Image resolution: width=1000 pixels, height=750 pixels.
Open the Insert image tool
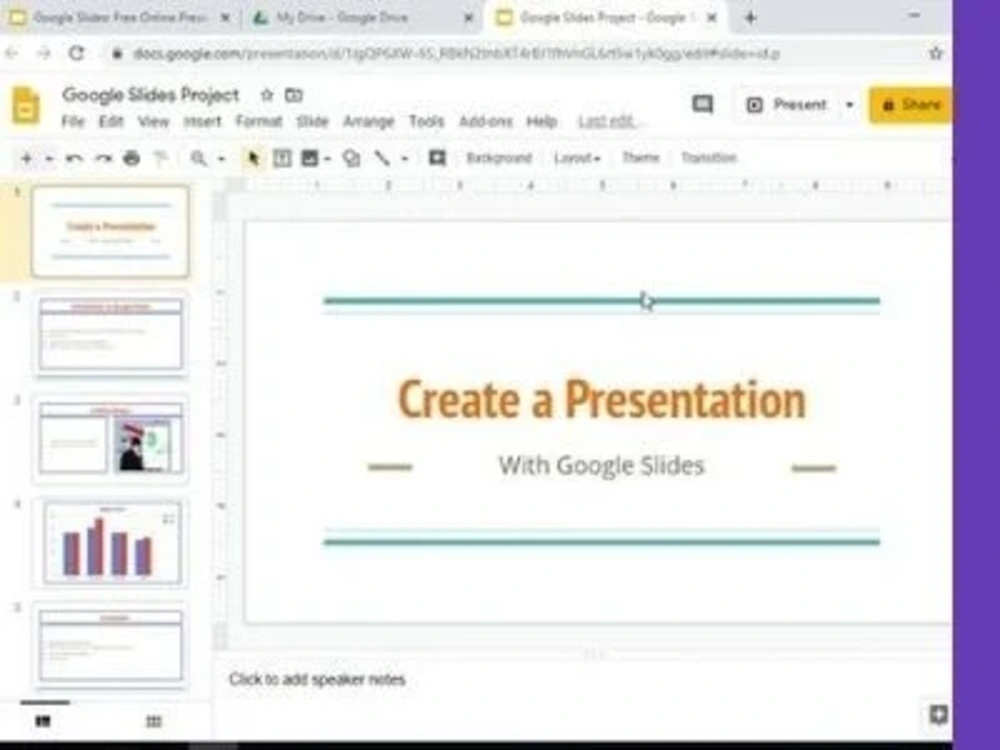[x=312, y=158]
